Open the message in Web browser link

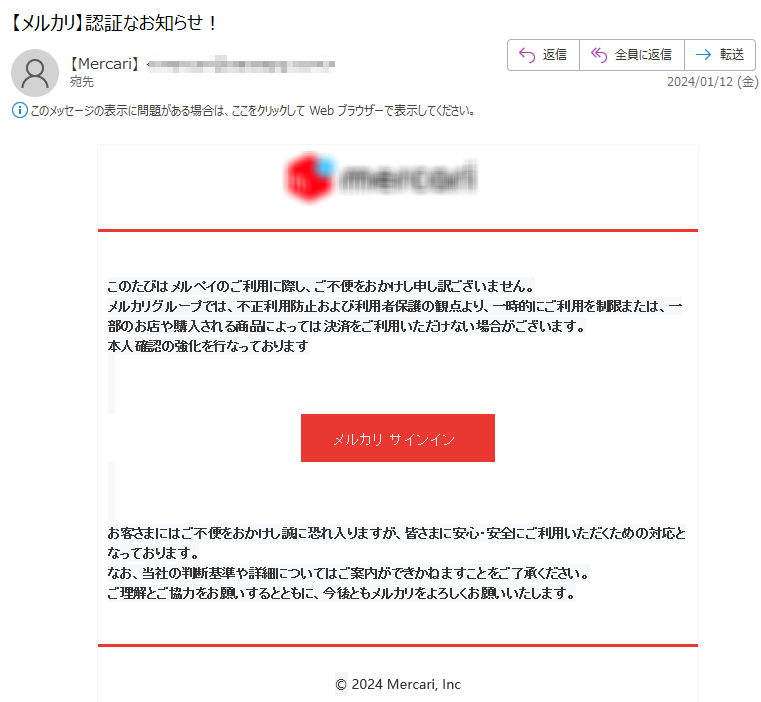pos(252,111)
